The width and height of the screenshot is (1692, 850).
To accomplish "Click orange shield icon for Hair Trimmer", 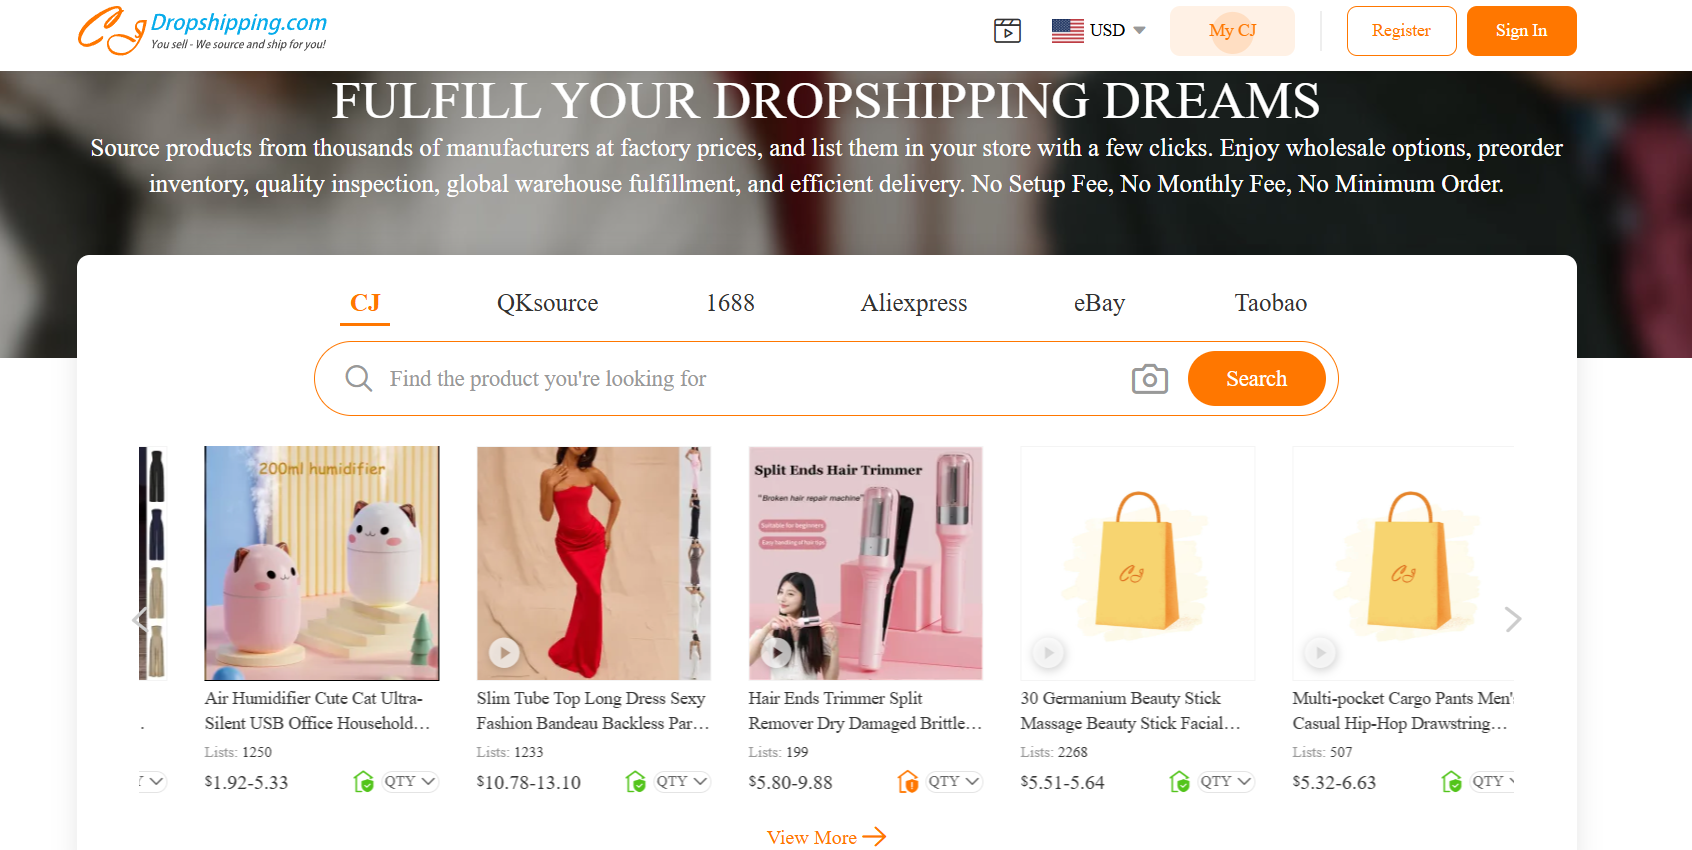I will [x=907, y=782].
